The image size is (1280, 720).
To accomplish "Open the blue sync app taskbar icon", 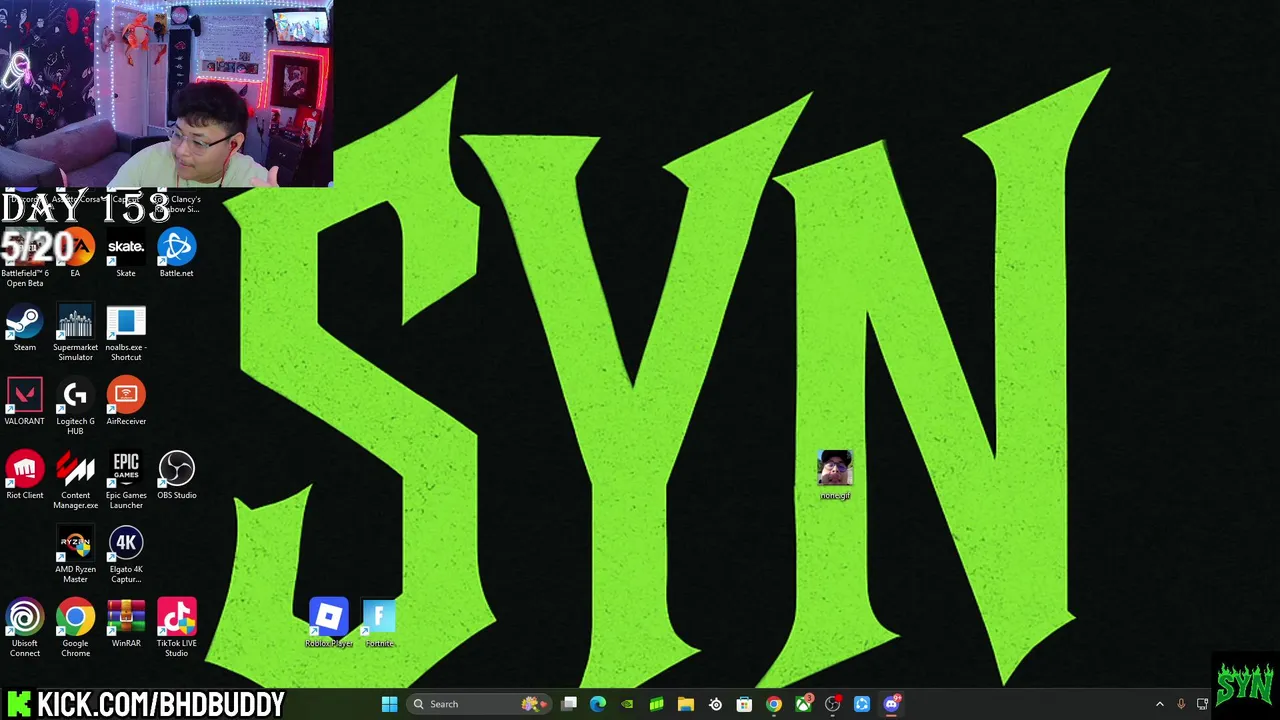I will [861, 704].
